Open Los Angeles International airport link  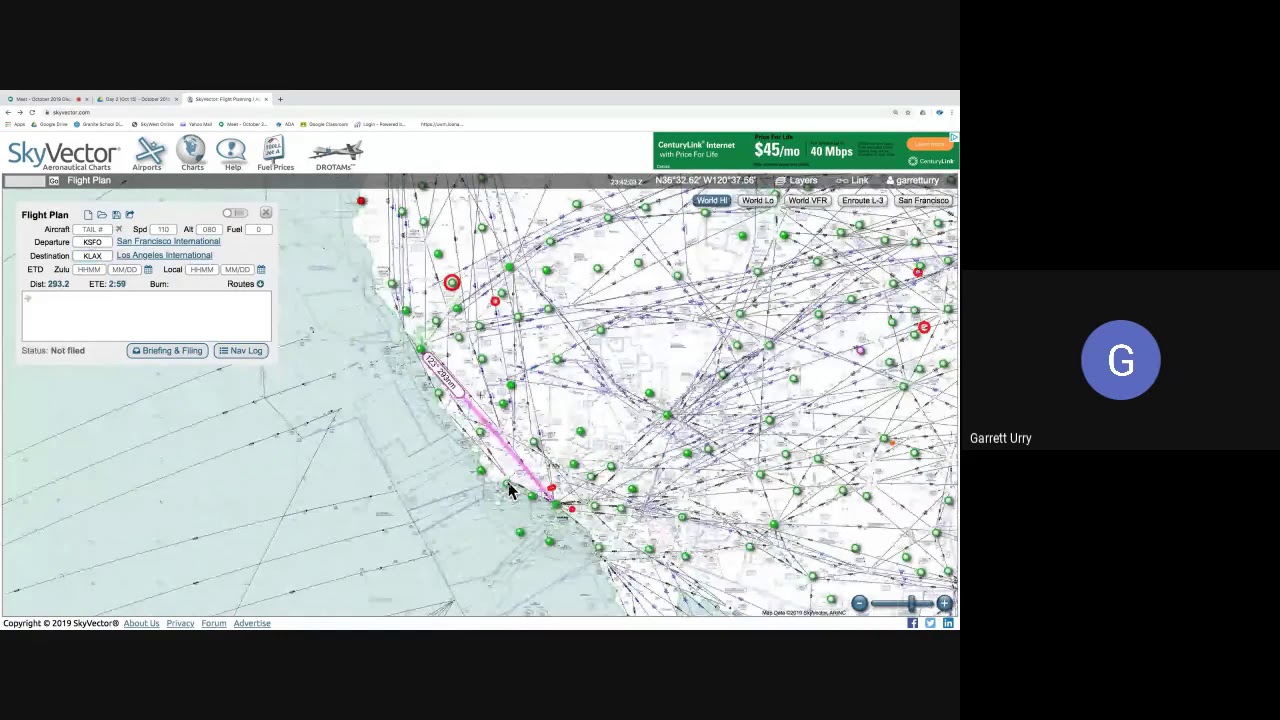[x=164, y=255]
